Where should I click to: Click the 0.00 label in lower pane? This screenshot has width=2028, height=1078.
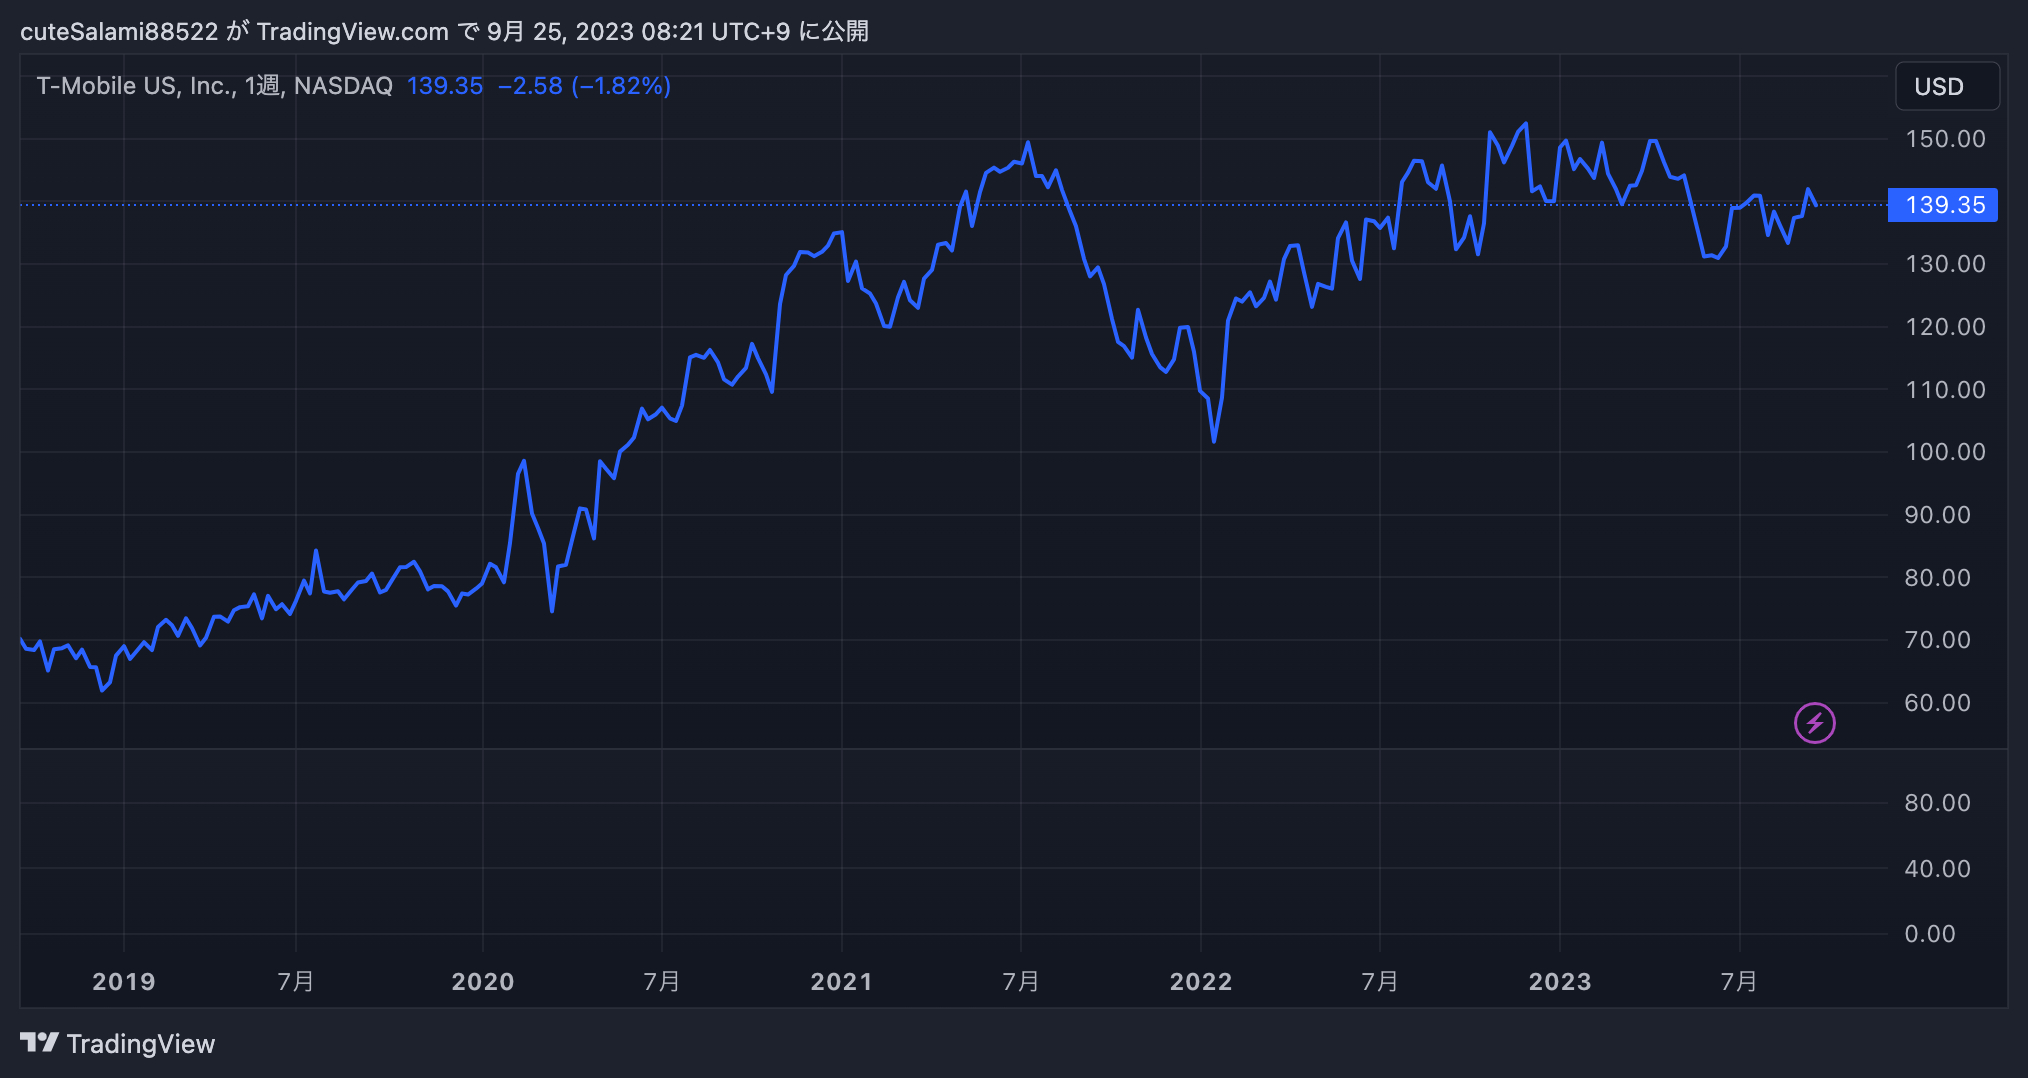click(x=1929, y=934)
